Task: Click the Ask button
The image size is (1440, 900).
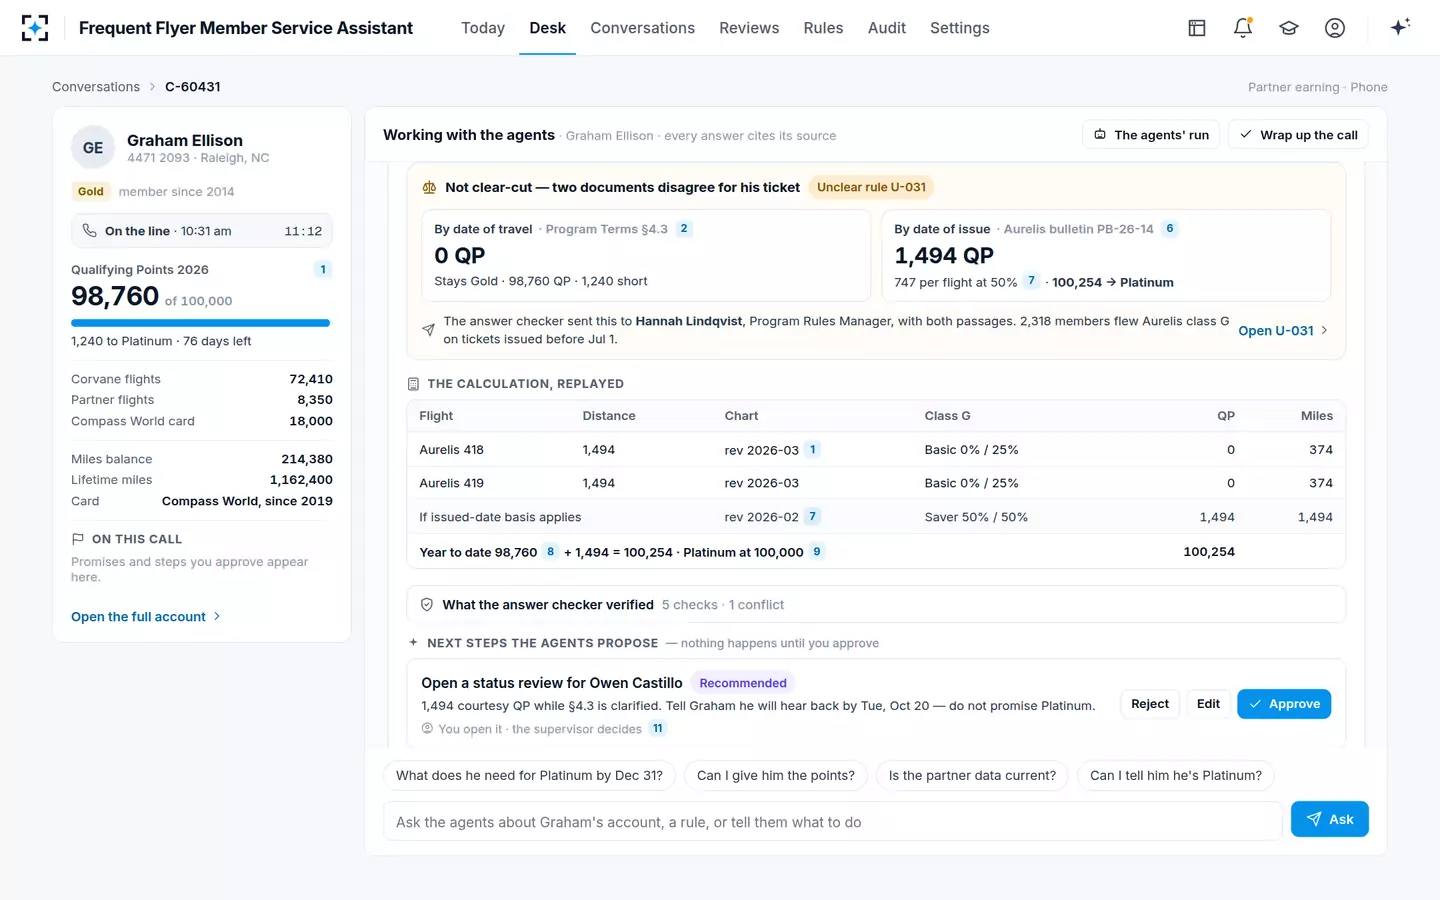Action: [1329, 819]
